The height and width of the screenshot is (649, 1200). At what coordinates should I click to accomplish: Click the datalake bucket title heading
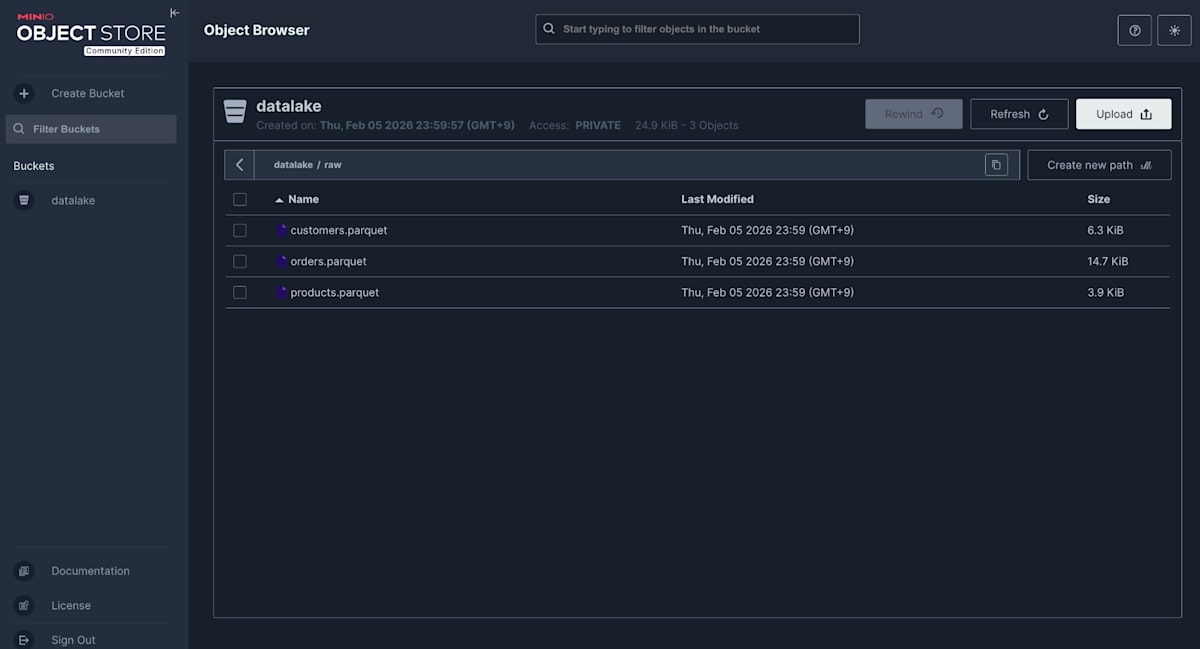click(x=289, y=106)
